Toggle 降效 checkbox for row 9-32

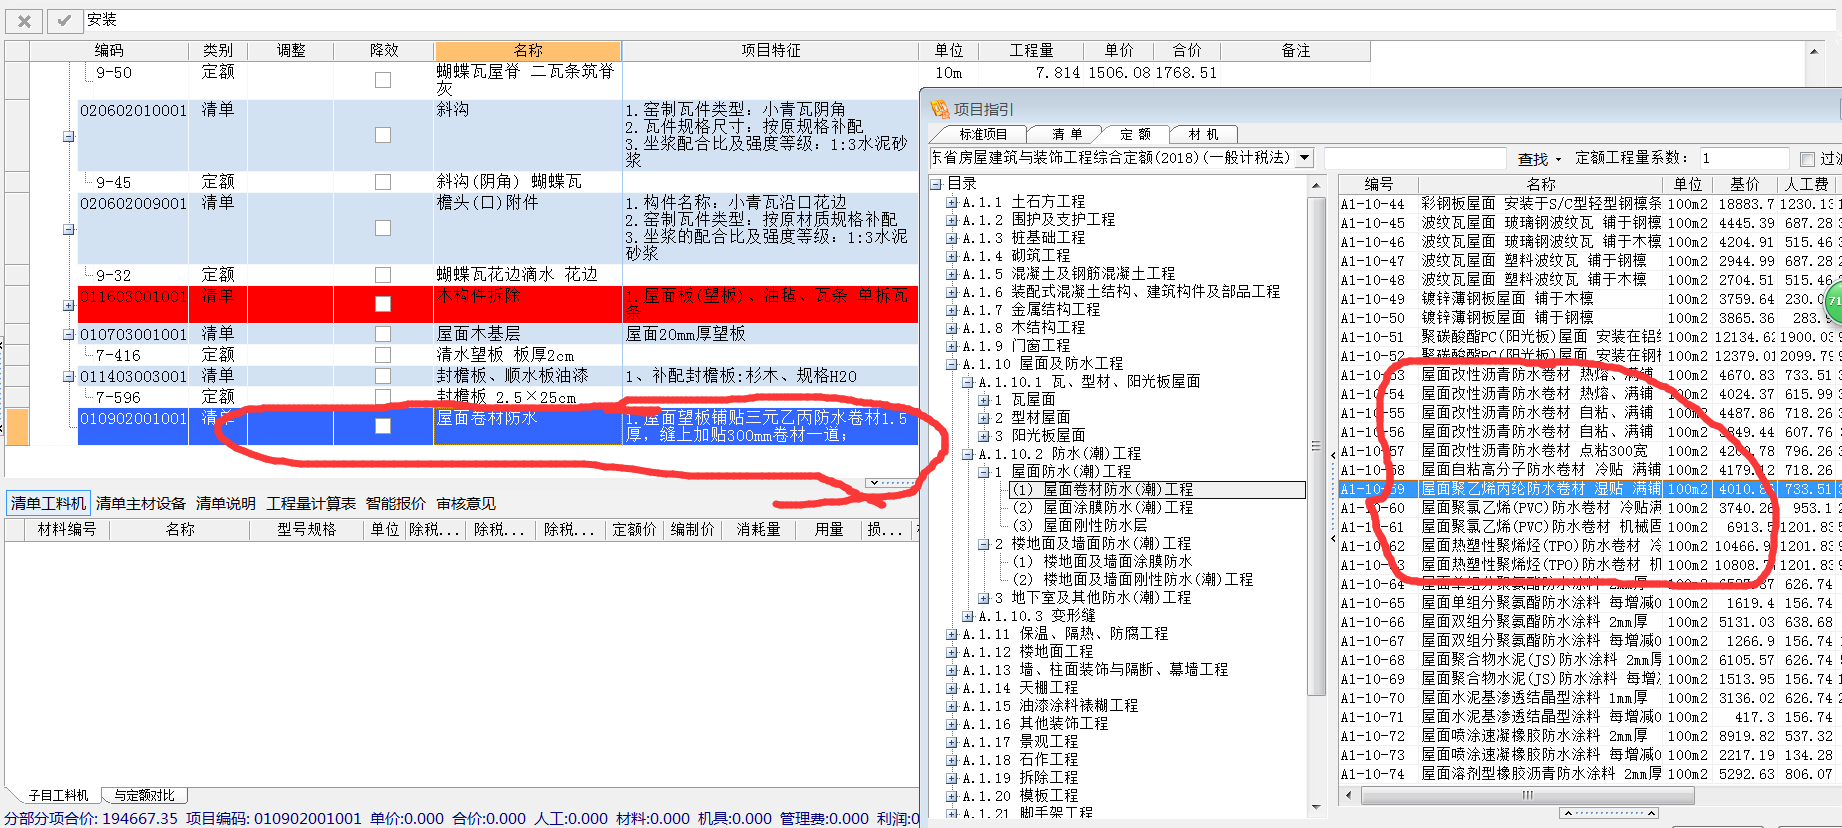coord(383,275)
